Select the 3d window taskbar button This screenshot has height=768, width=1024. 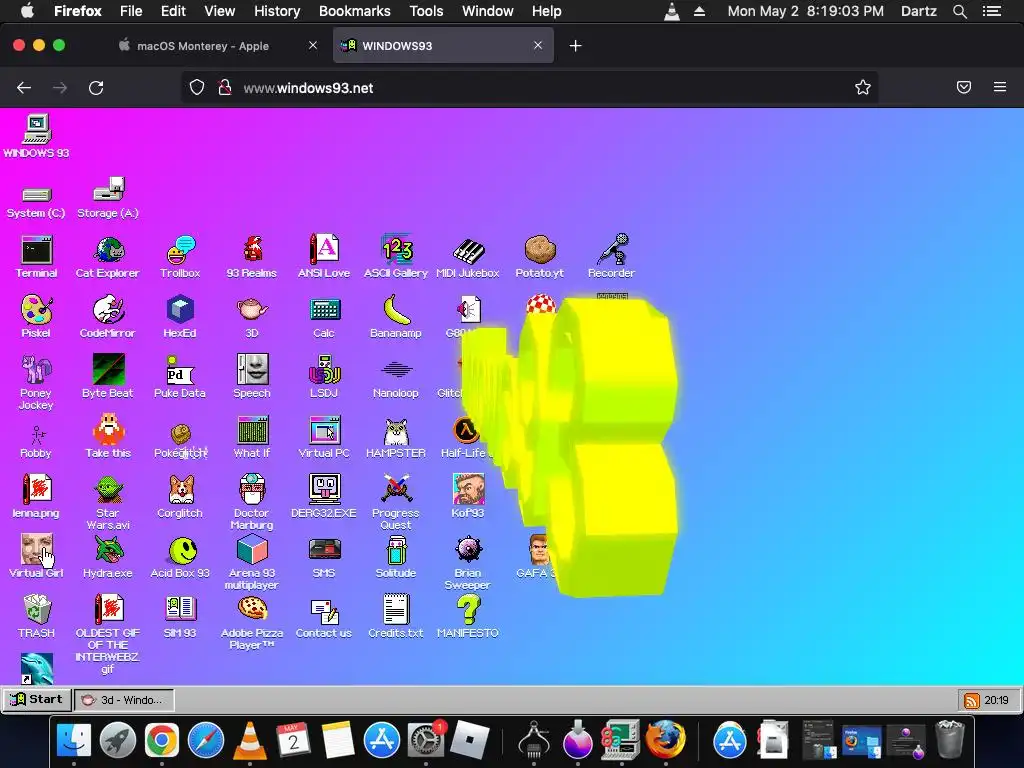click(124, 700)
